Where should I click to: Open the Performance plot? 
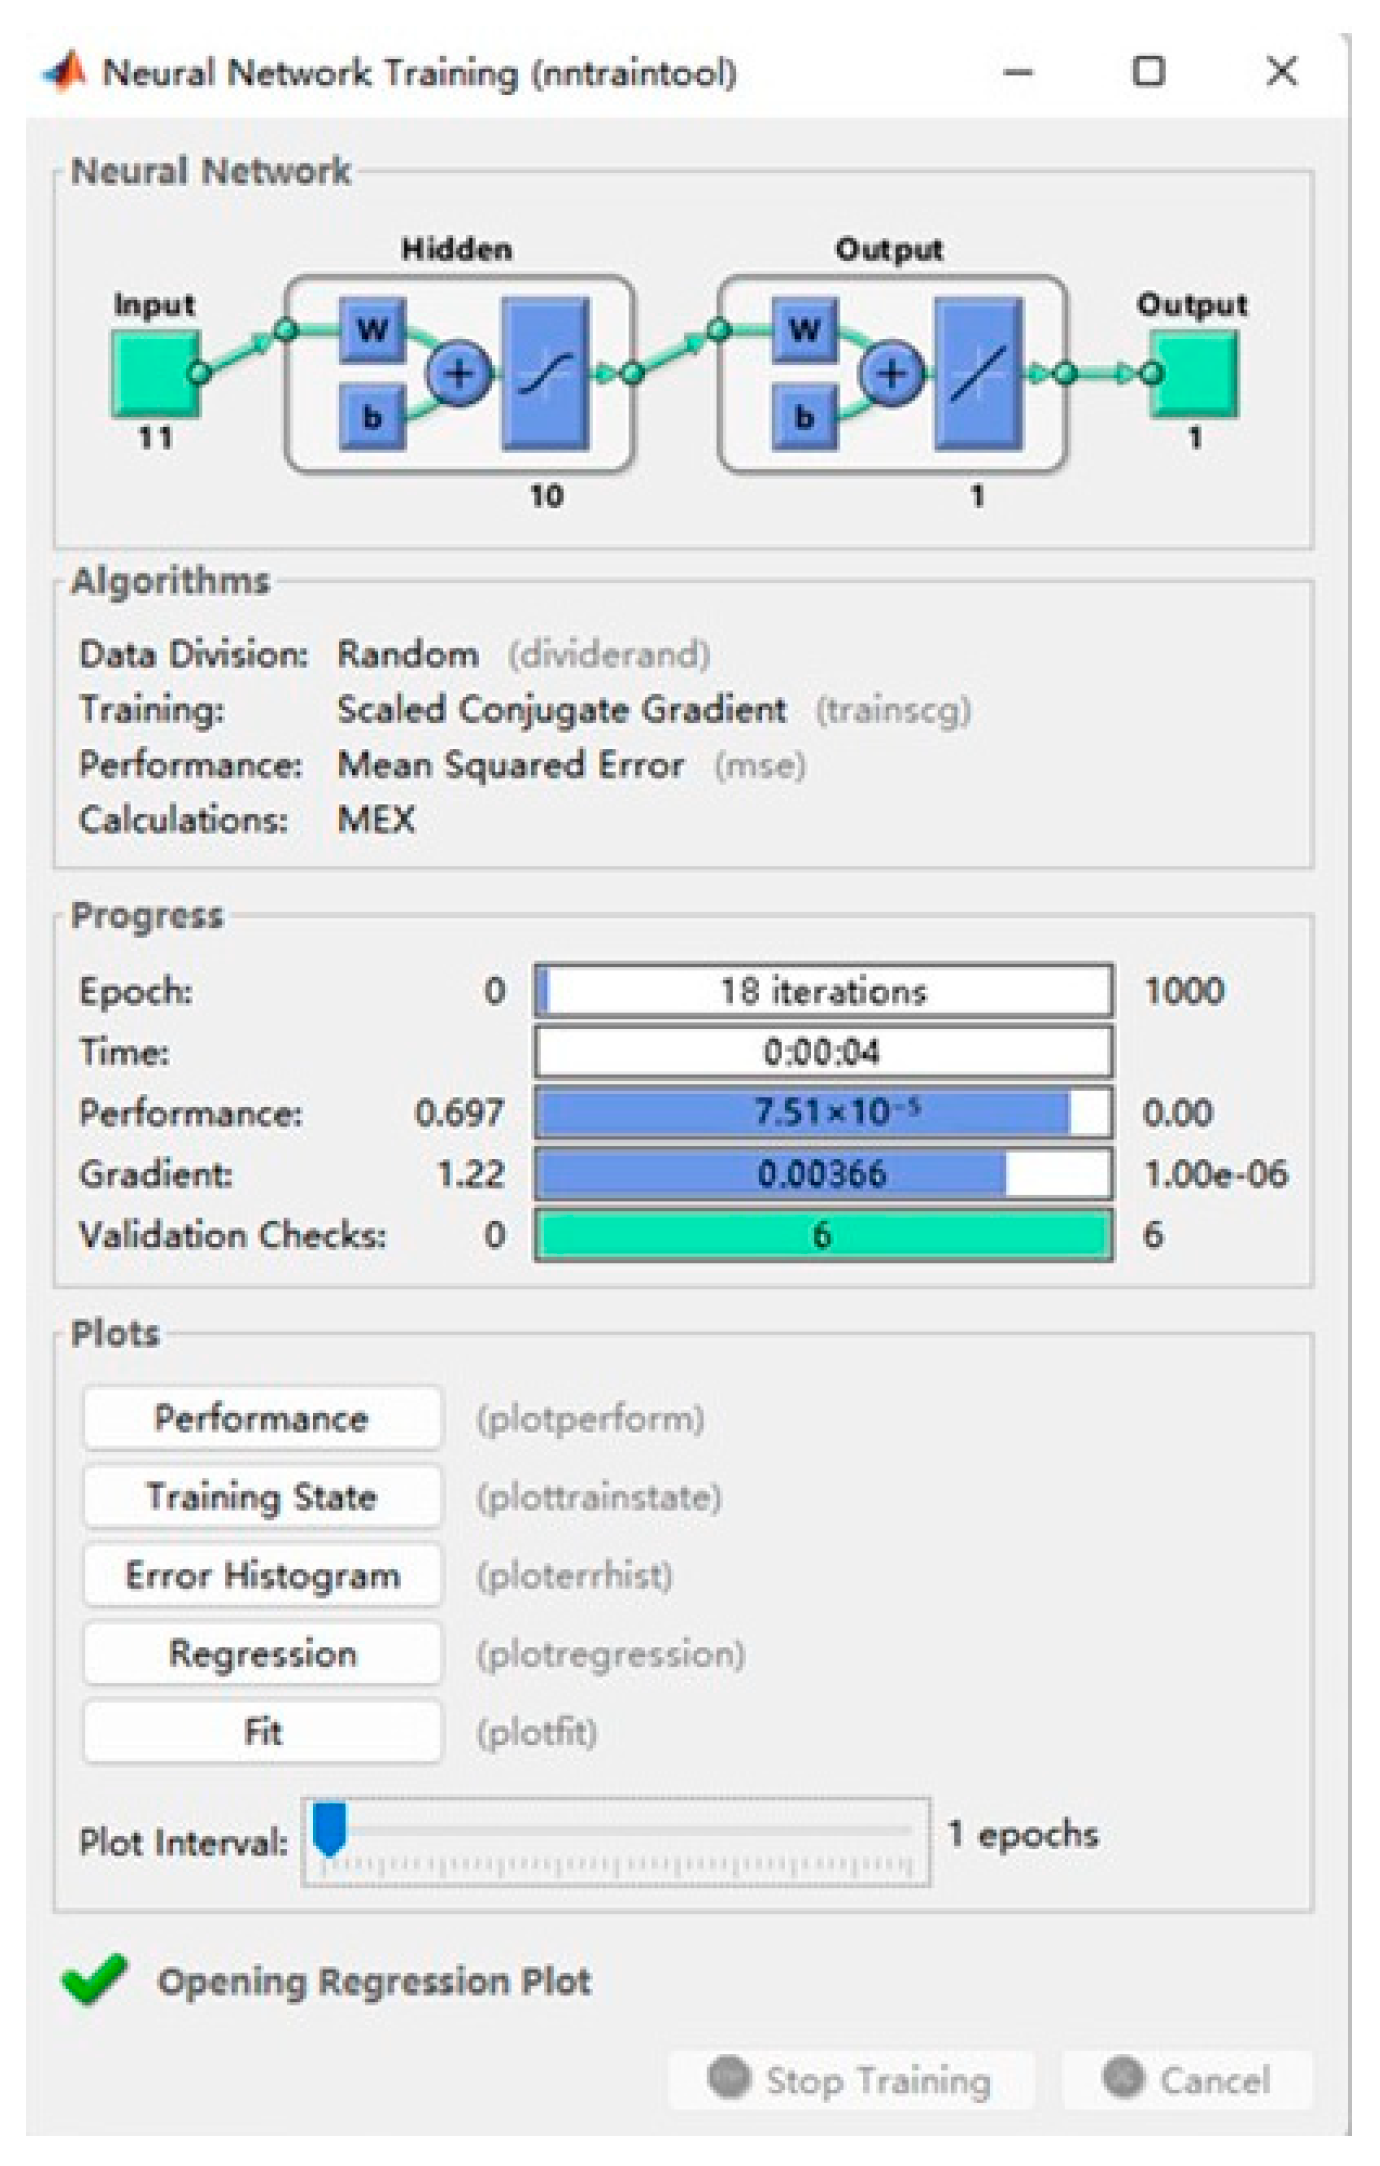click(x=262, y=1418)
